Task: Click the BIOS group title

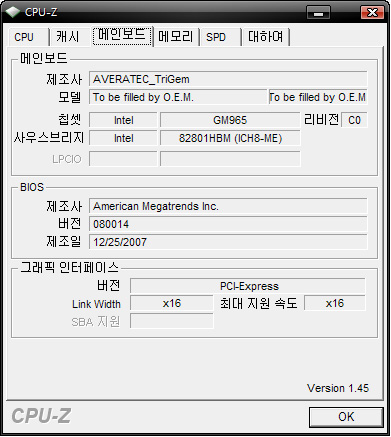Action: click(32, 187)
